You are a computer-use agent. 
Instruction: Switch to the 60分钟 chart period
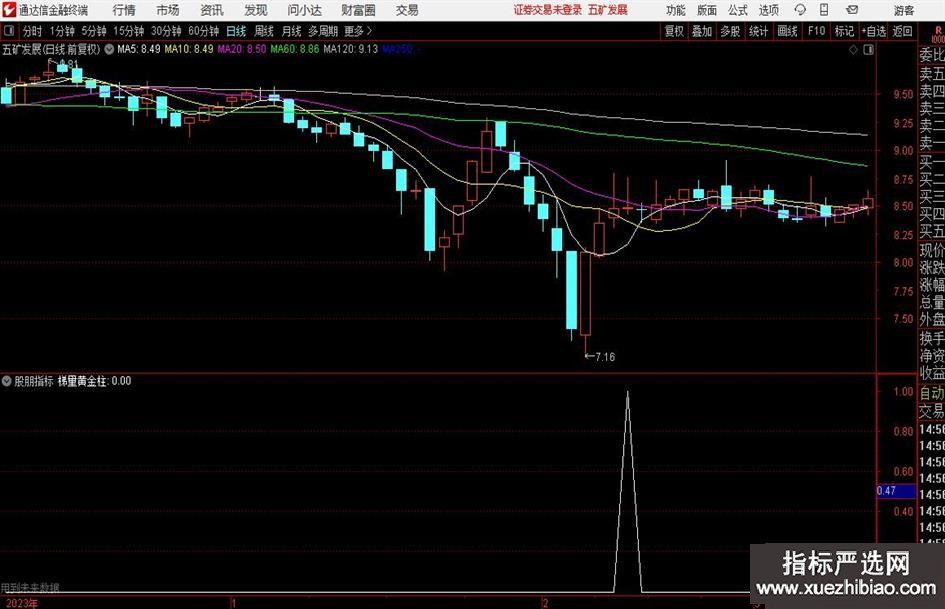tap(204, 31)
